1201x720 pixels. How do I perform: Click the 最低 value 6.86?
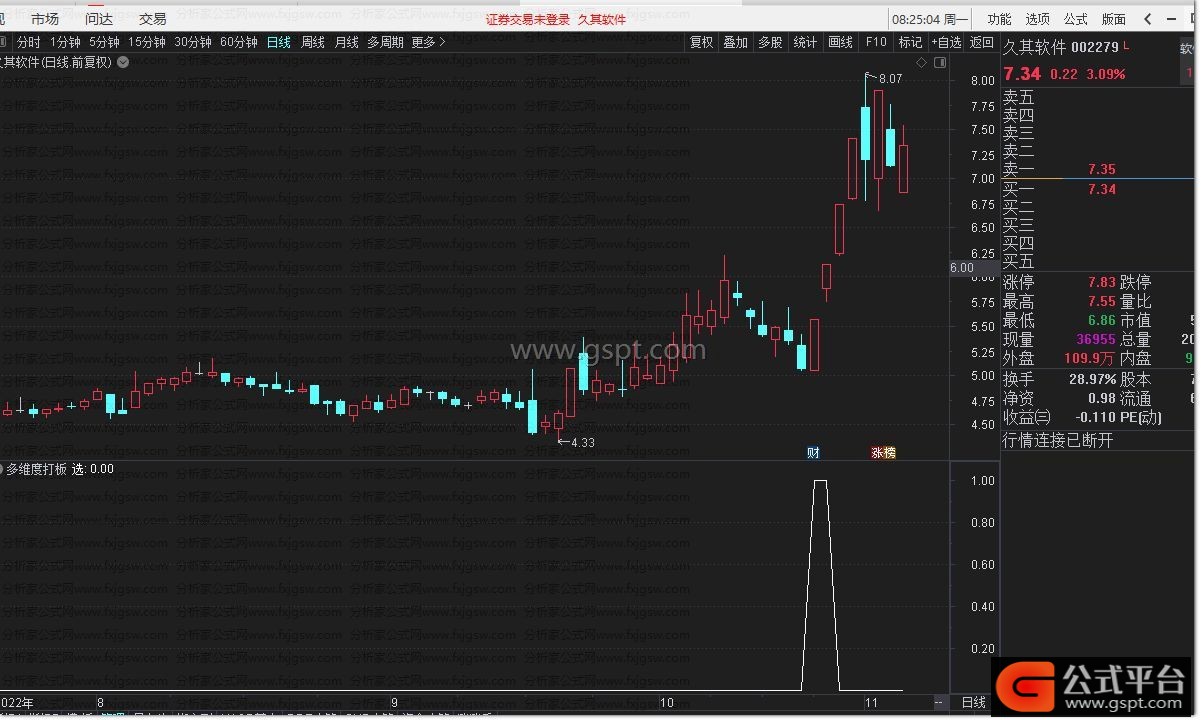pos(1102,321)
